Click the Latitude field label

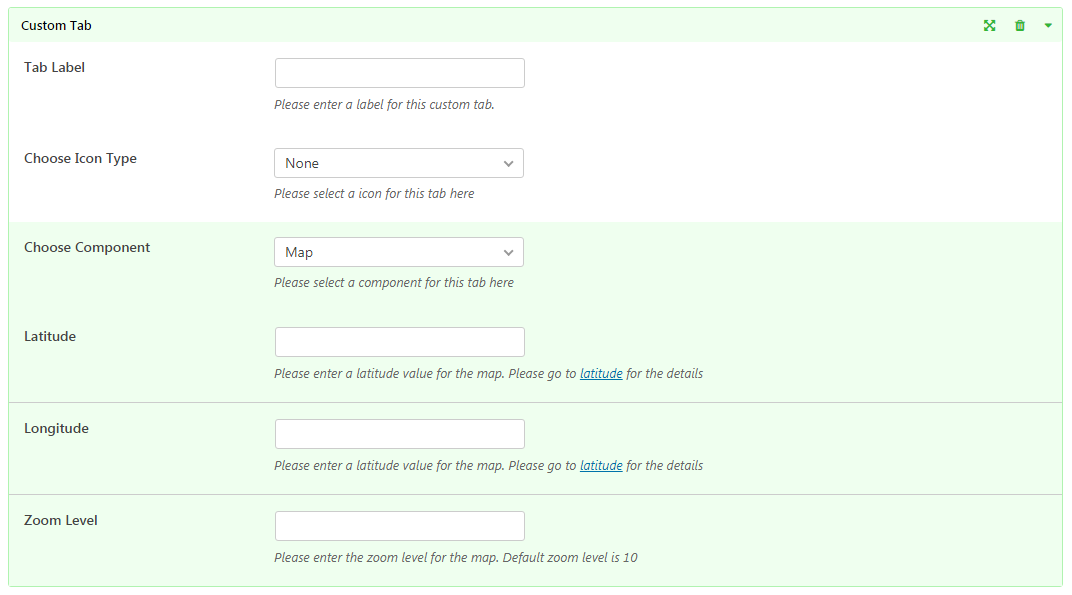50,336
